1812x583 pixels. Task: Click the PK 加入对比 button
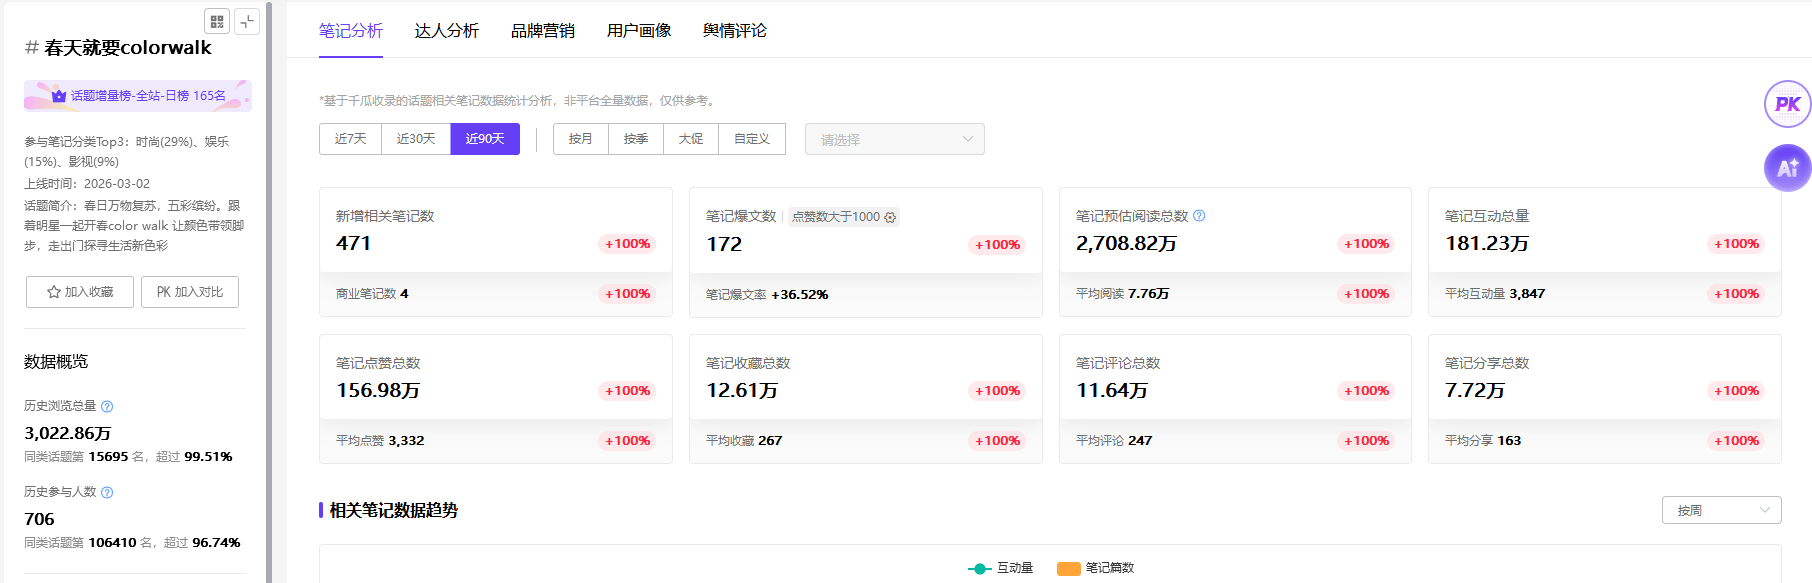(190, 292)
